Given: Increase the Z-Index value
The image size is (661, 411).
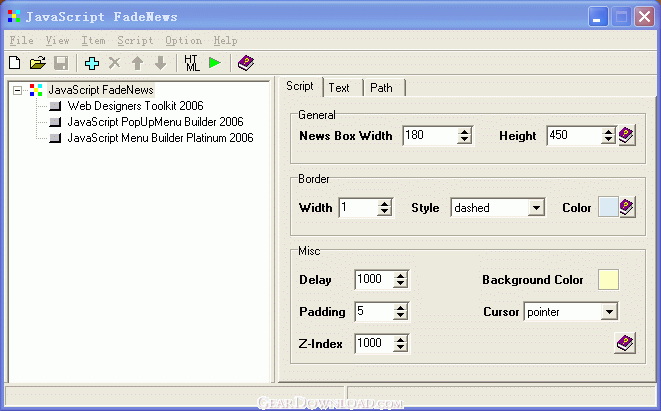Looking at the screenshot, I should pyautogui.click(x=400, y=340).
